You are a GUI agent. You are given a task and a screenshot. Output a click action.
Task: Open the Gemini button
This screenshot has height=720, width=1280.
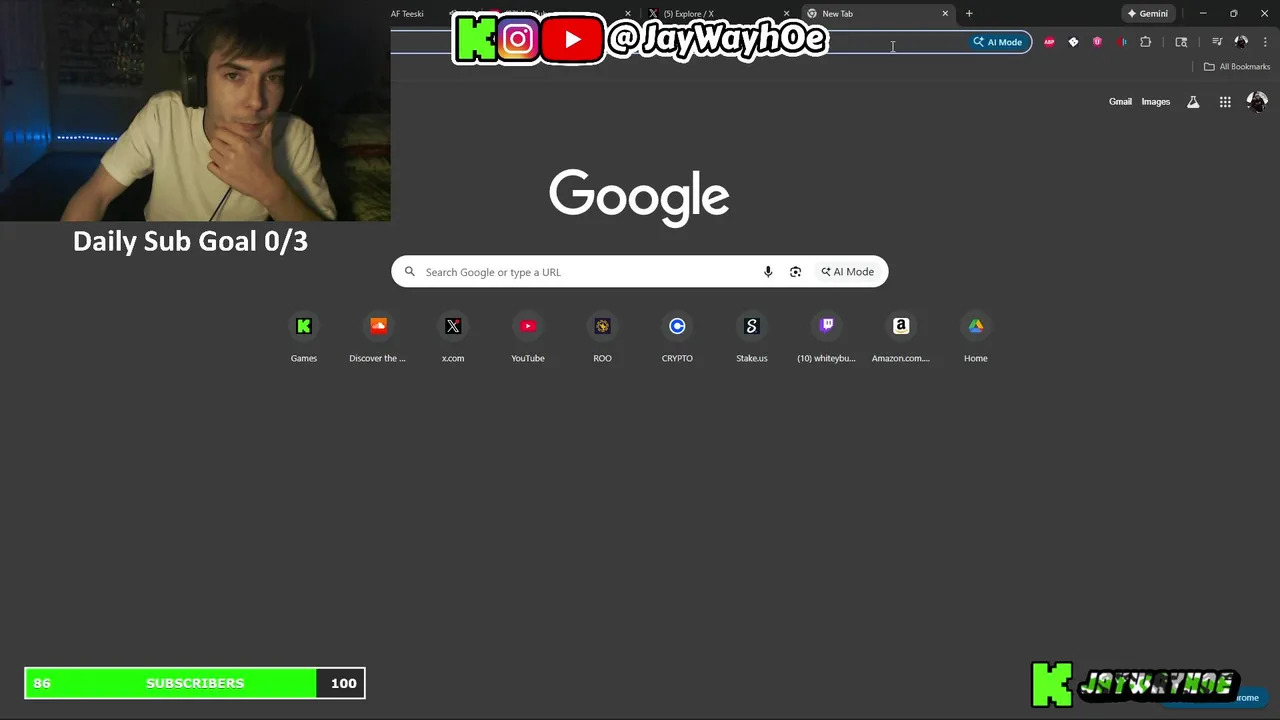pos(1148,14)
